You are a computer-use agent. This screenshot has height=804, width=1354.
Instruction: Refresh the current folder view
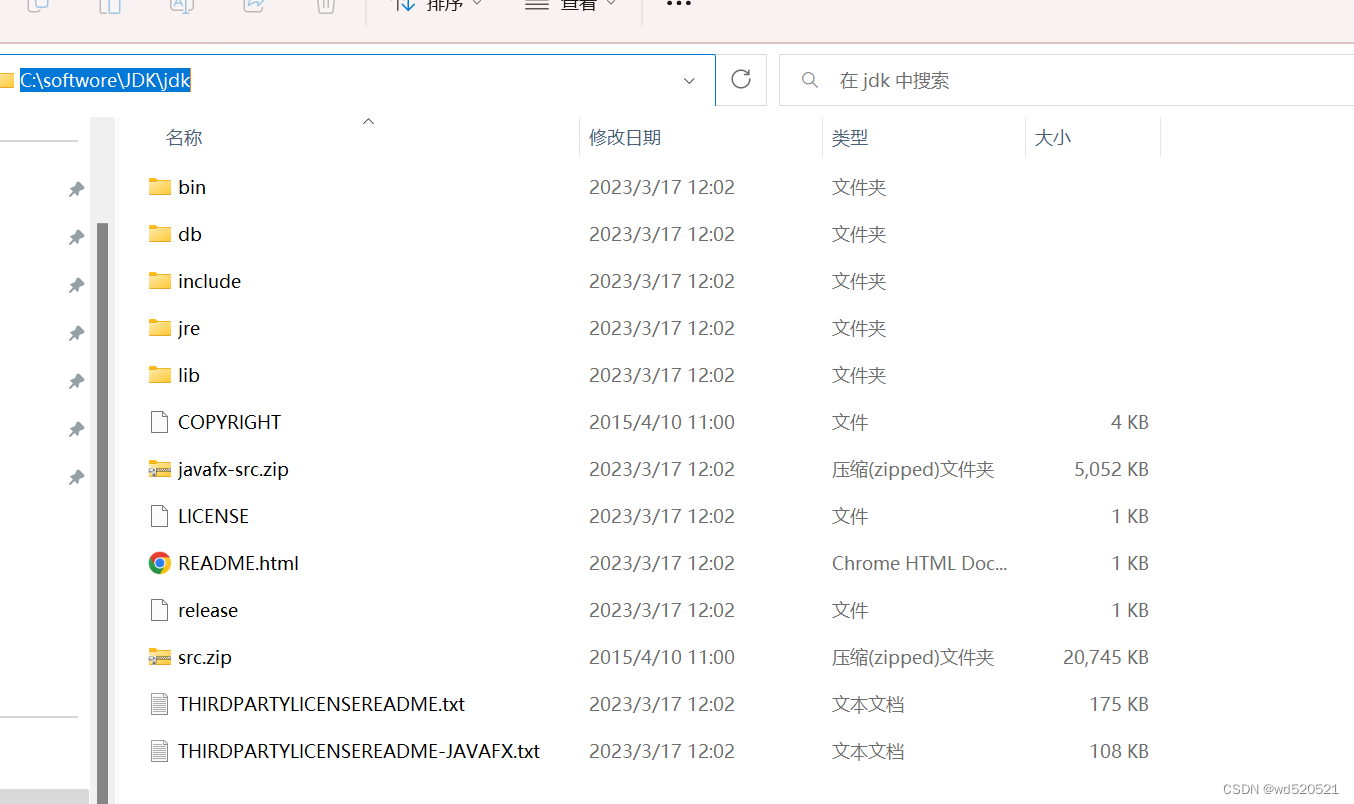(x=741, y=80)
